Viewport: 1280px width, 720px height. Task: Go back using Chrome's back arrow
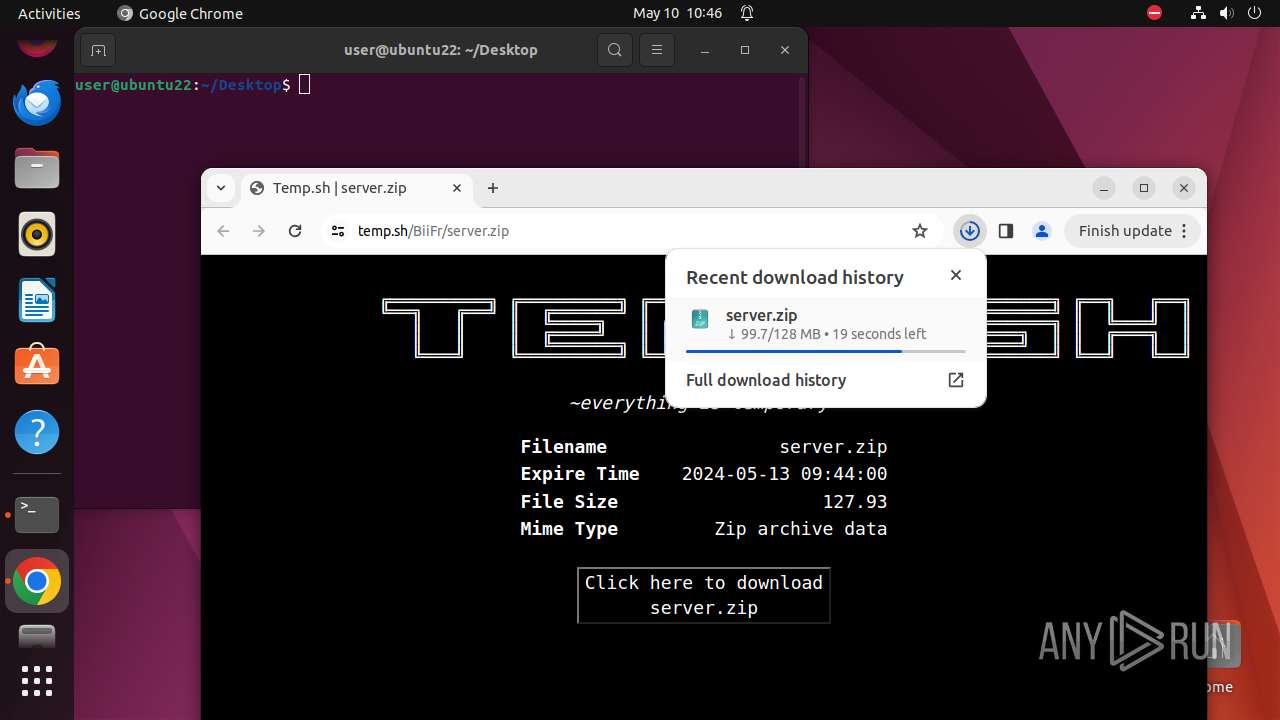(223, 231)
